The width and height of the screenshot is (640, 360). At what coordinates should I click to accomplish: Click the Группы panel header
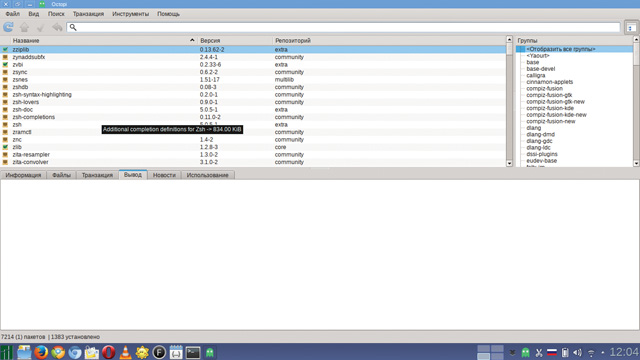click(574, 40)
